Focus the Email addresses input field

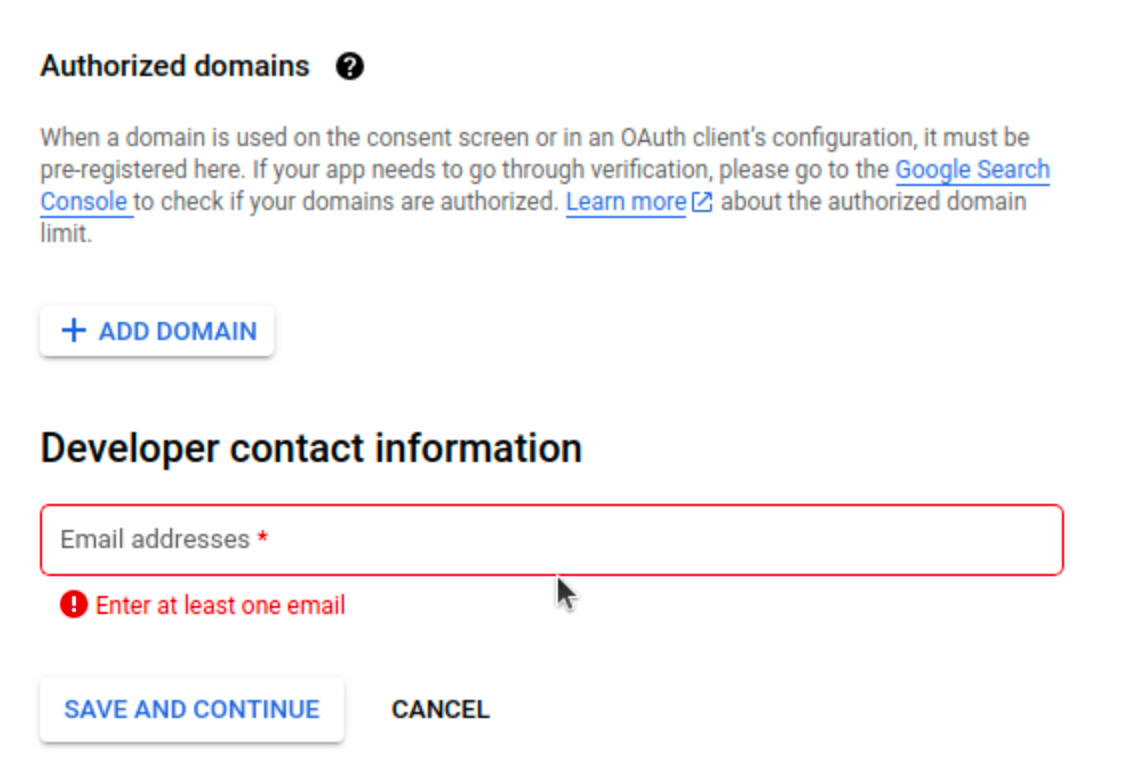(650, 540)
